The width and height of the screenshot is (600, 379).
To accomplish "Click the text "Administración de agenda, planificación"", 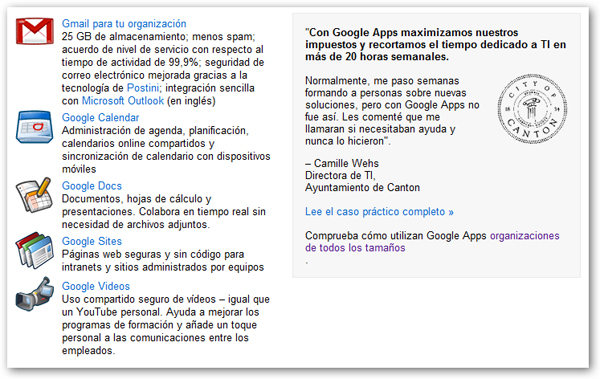I will 155,131.
